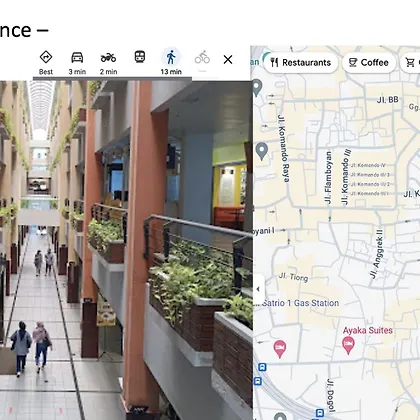Open the shopping cart filter chip
The width and height of the screenshot is (420, 420).
tap(411, 62)
